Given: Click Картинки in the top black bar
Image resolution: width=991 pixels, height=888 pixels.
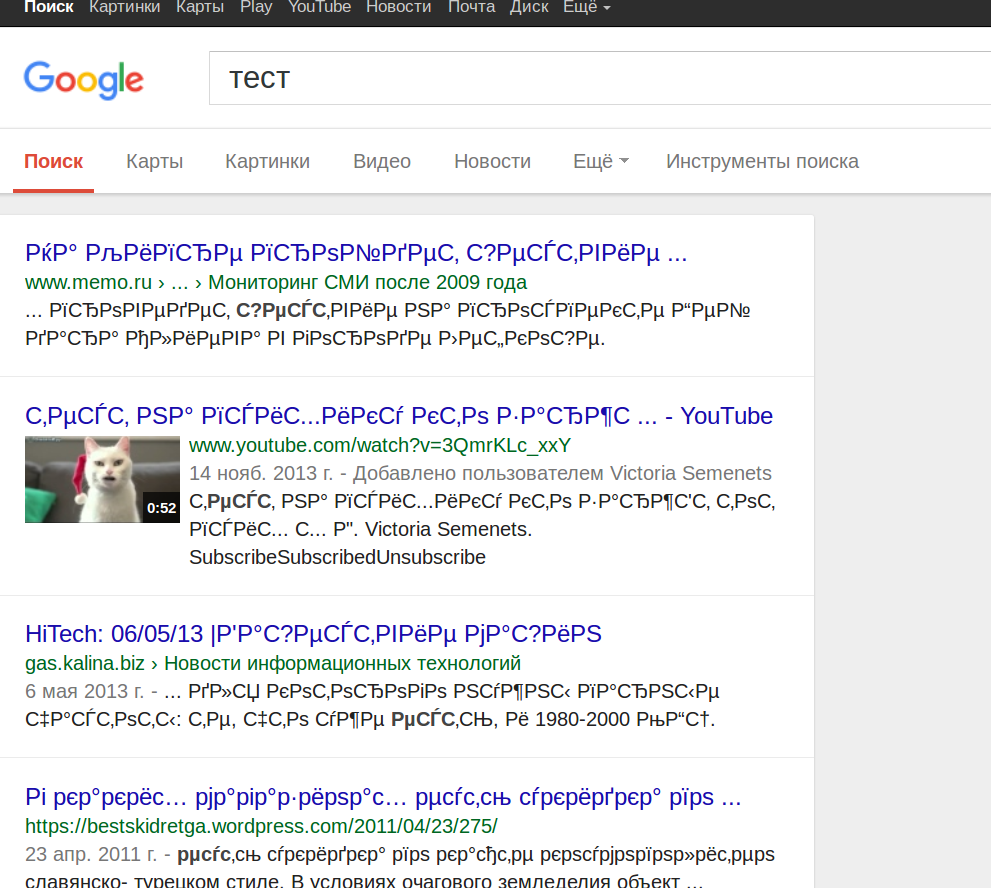Looking at the screenshot, I should [125, 8].
